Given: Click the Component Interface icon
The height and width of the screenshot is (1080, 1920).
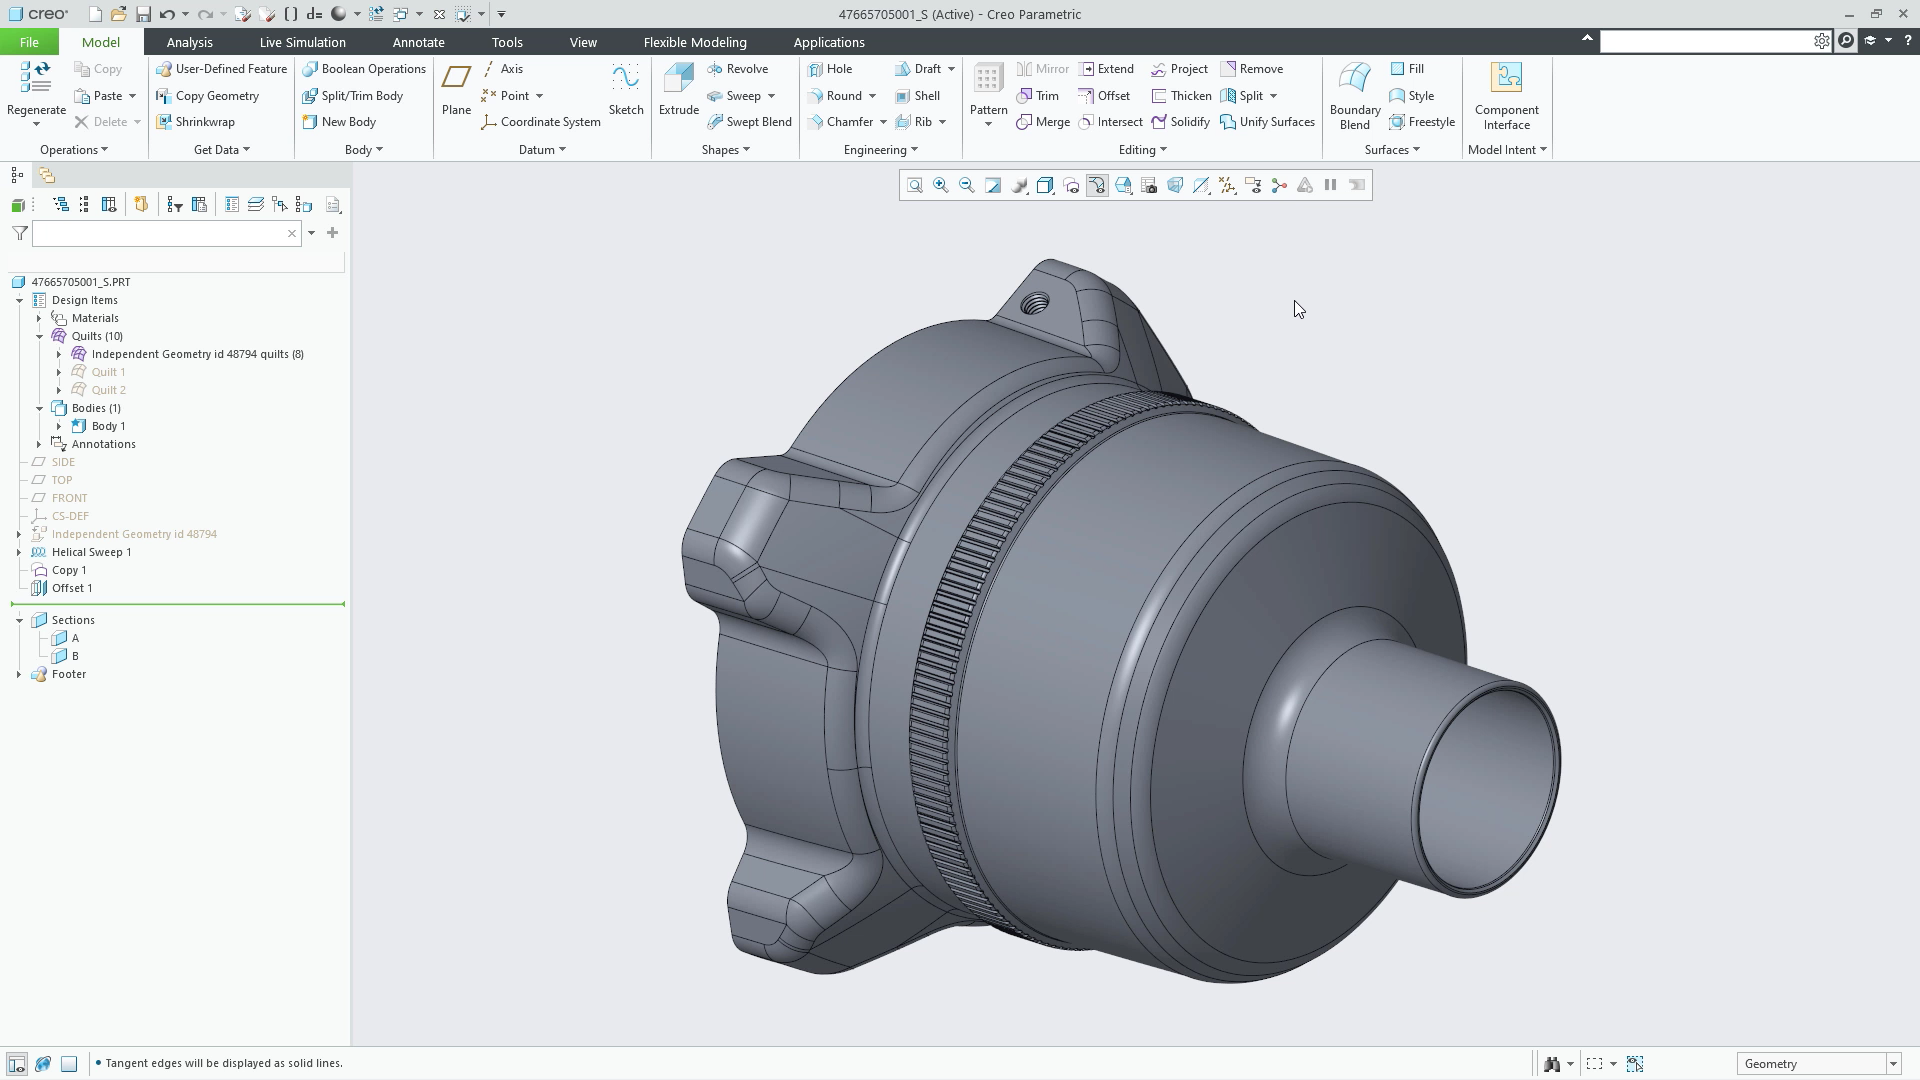Looking at the screenshot, I should click(1506, 95).
